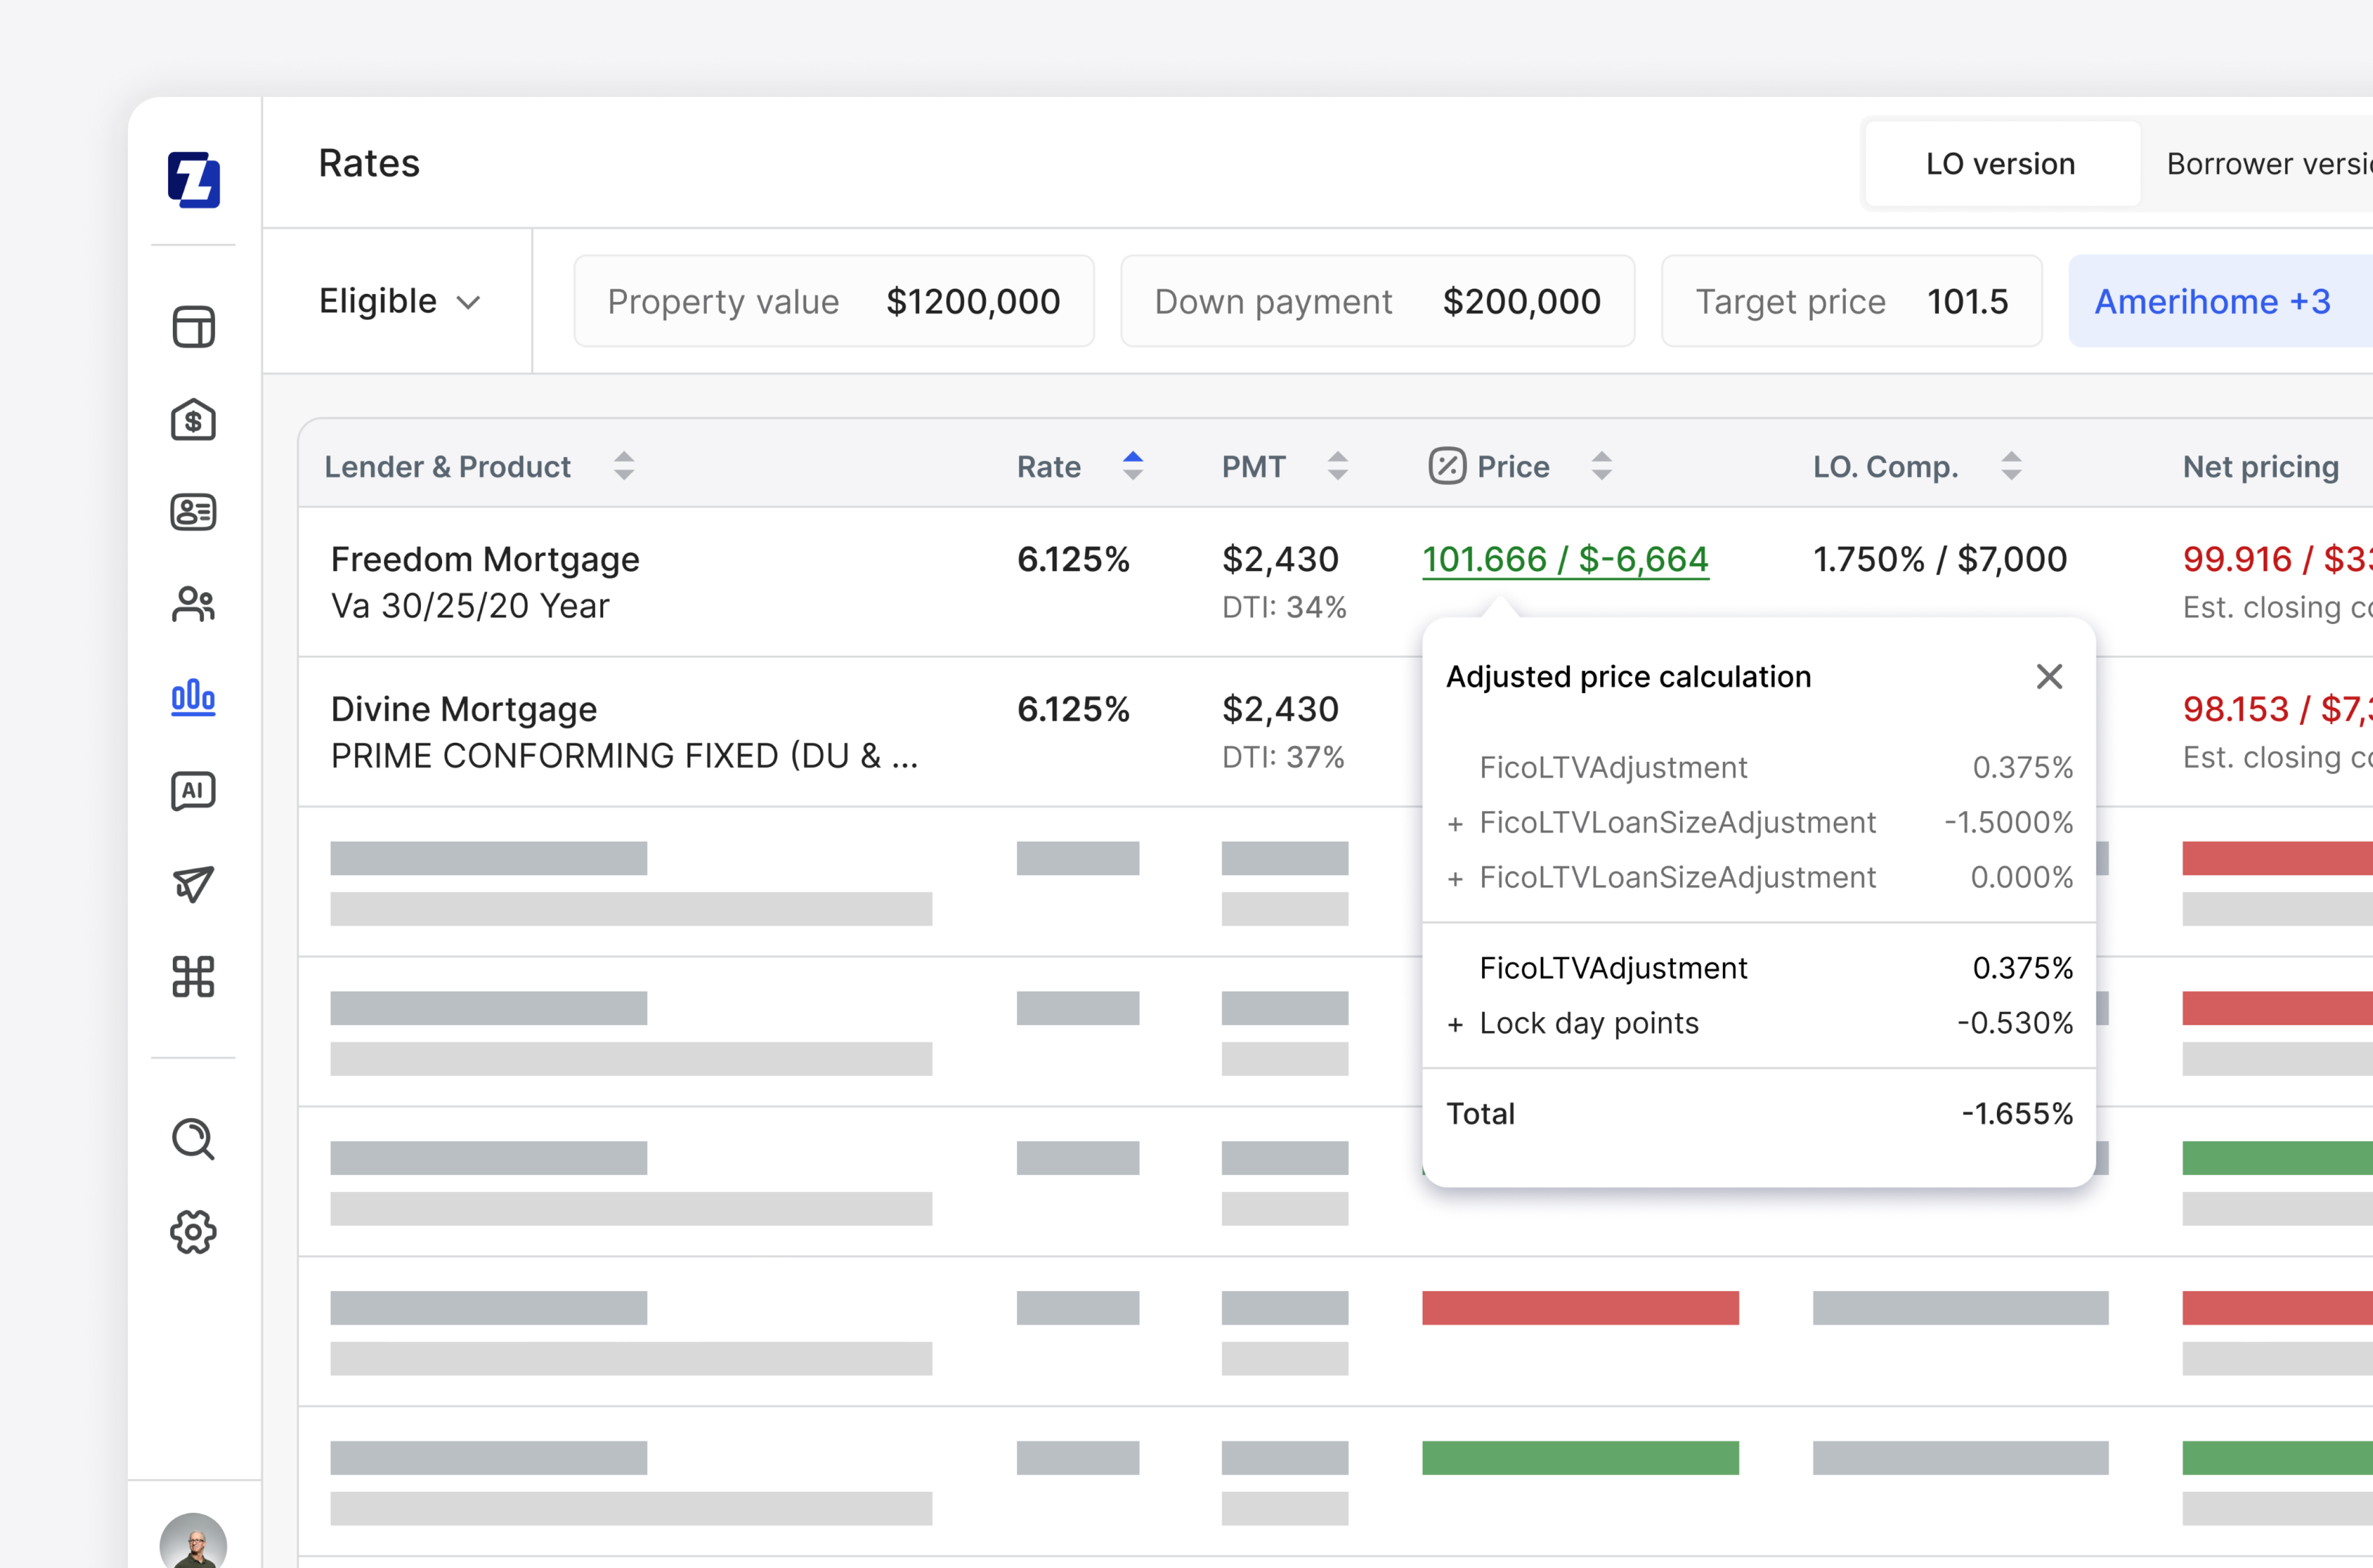This screenshot has height=1568, width=2373.
Task: Click the Lock day points row
Action: (x=1759, y=1023)
